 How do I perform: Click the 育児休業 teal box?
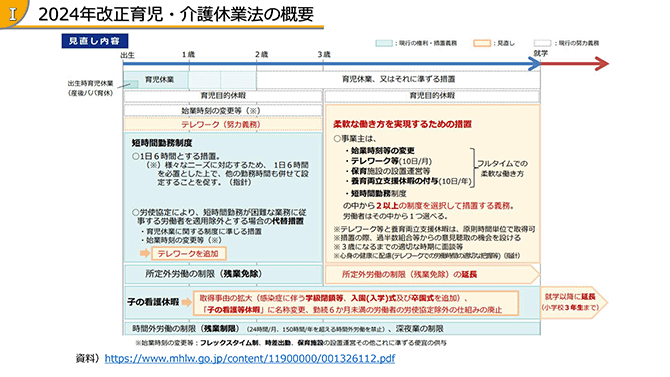[x=156, y=80]
